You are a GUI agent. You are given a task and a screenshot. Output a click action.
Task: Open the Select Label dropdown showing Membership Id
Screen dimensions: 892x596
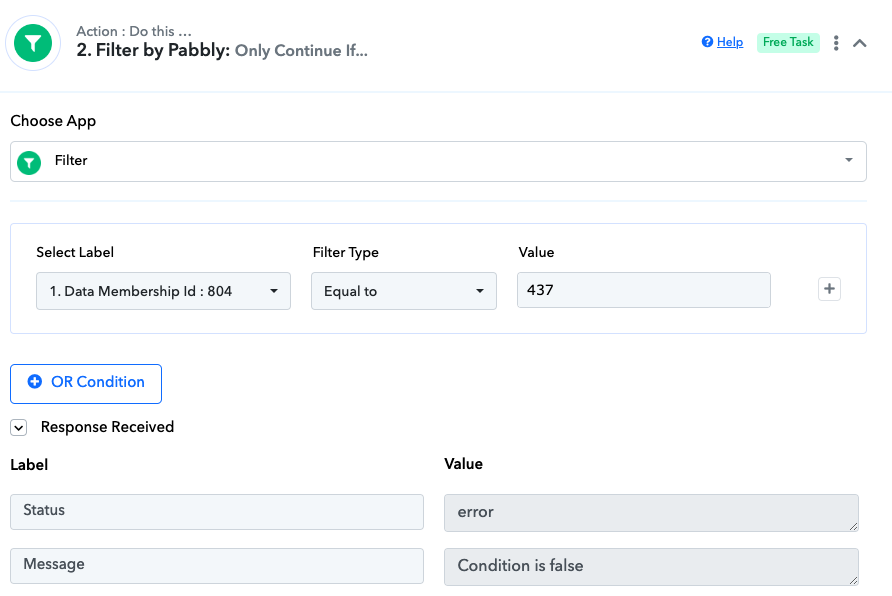[163, 291]
